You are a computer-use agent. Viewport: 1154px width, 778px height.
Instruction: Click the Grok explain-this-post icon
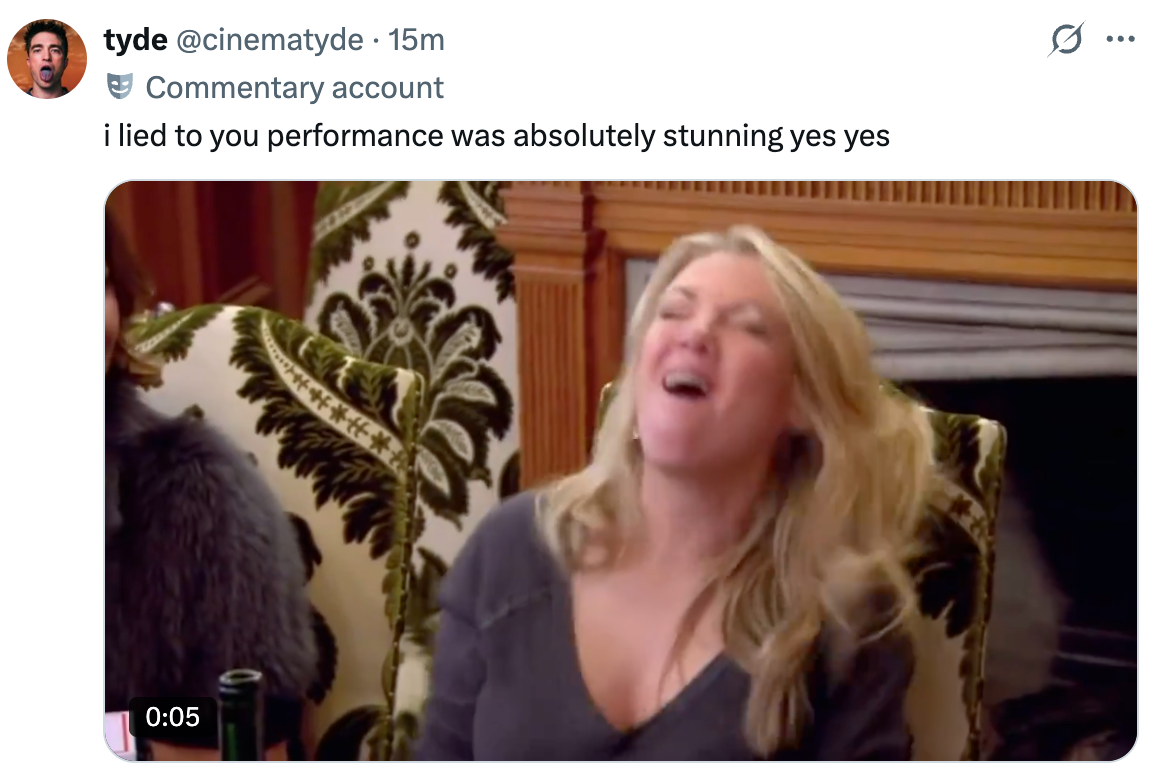click(1066, 41)
